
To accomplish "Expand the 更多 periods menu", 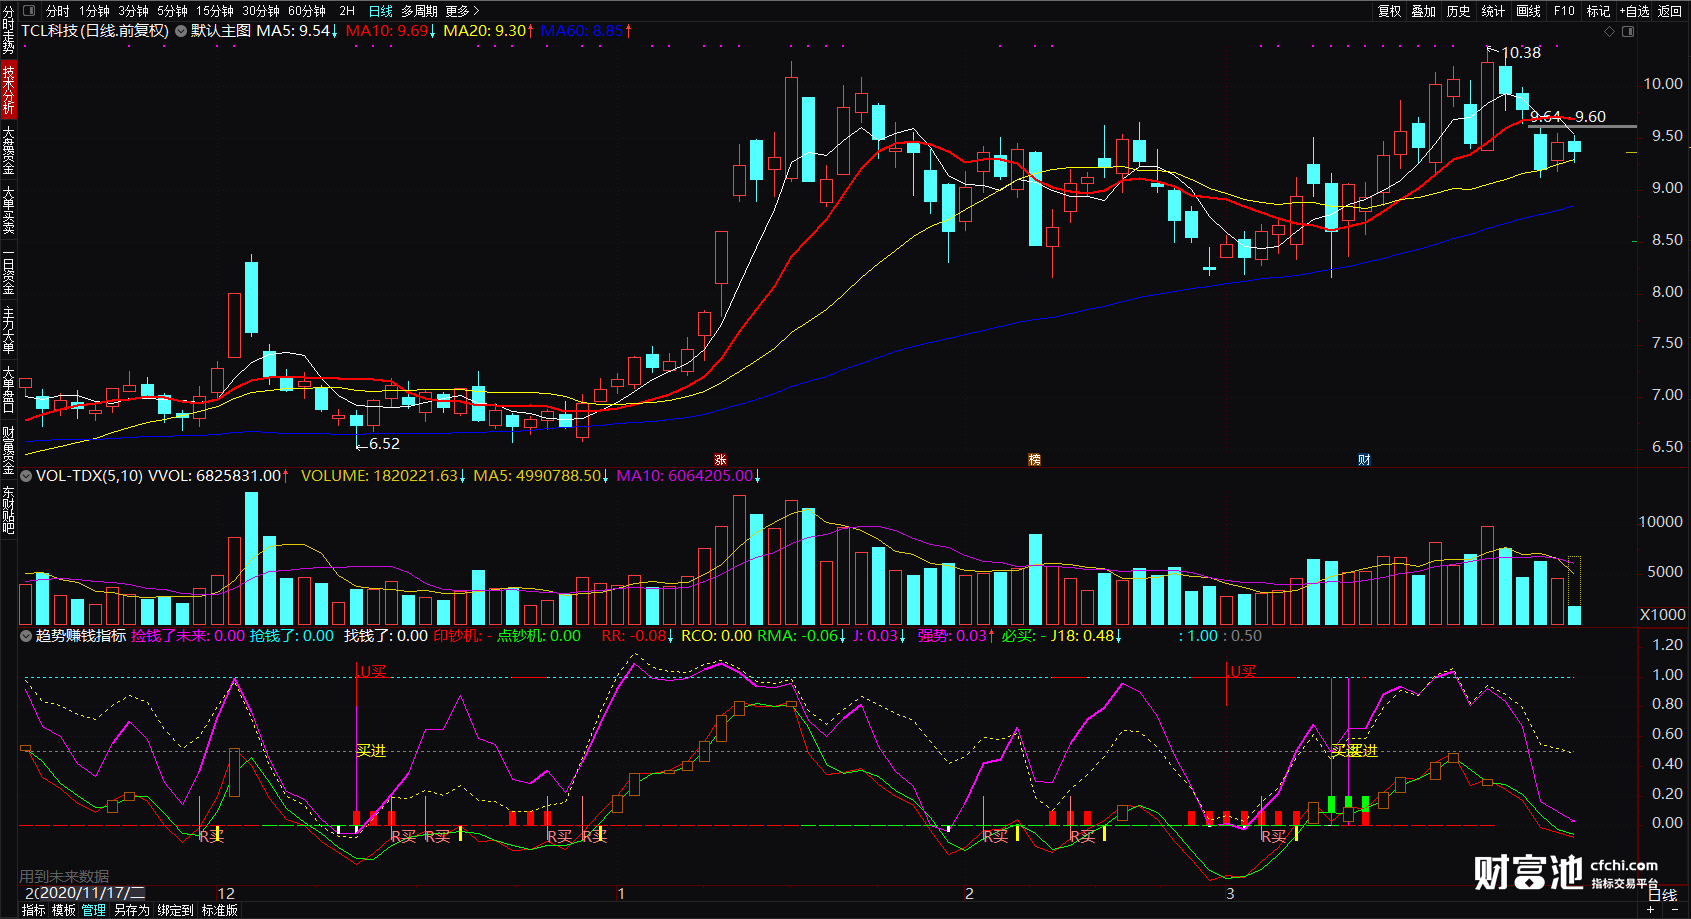I will 463,11.
